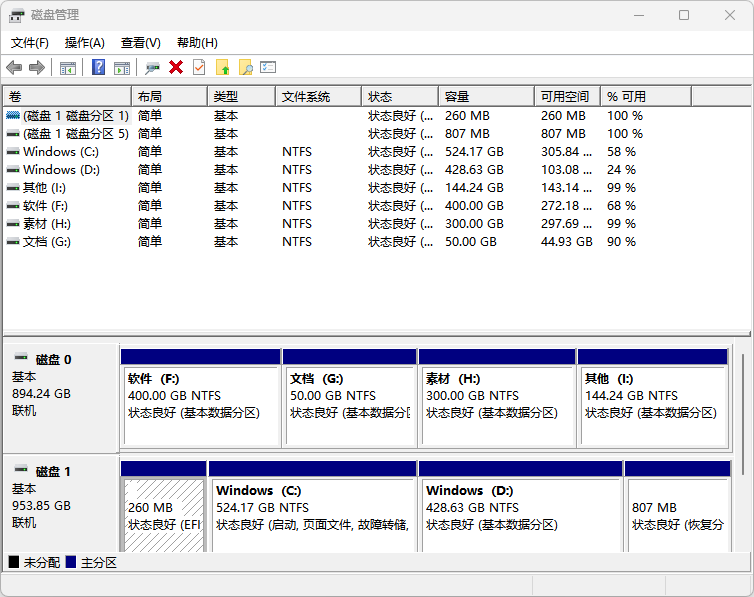This screenshot has height=597, width=754.
Task: Open the 查看(V) menu
Action: (140, 43)
